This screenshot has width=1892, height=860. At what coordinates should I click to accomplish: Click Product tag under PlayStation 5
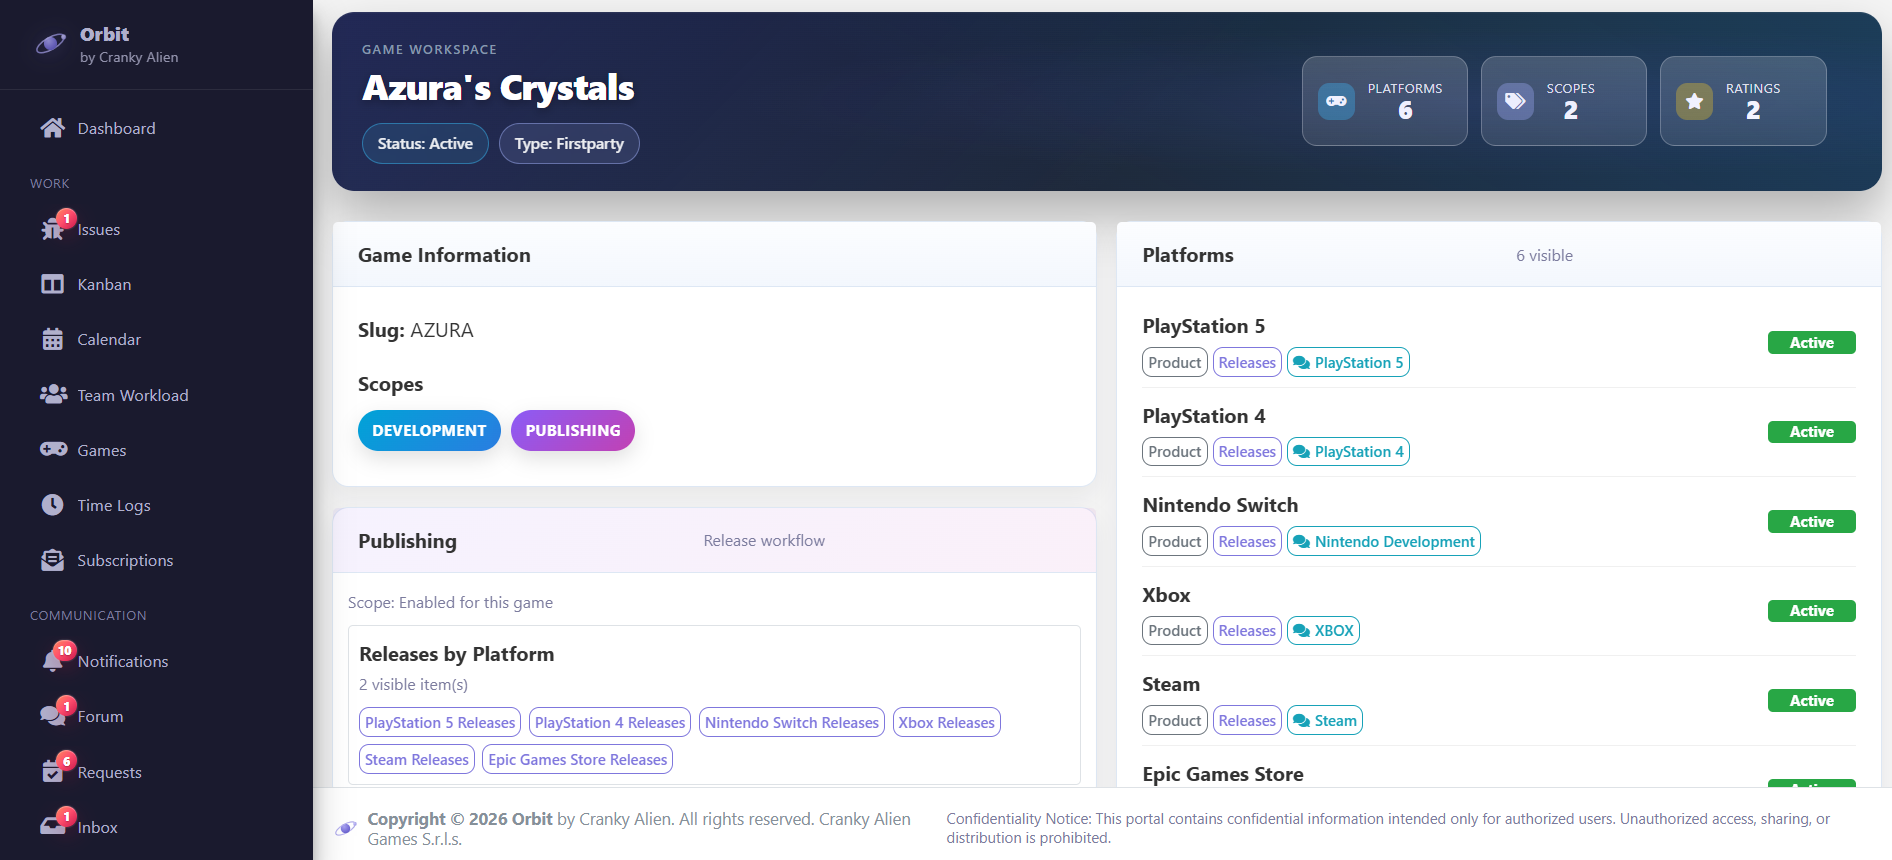coord(1175,362)
